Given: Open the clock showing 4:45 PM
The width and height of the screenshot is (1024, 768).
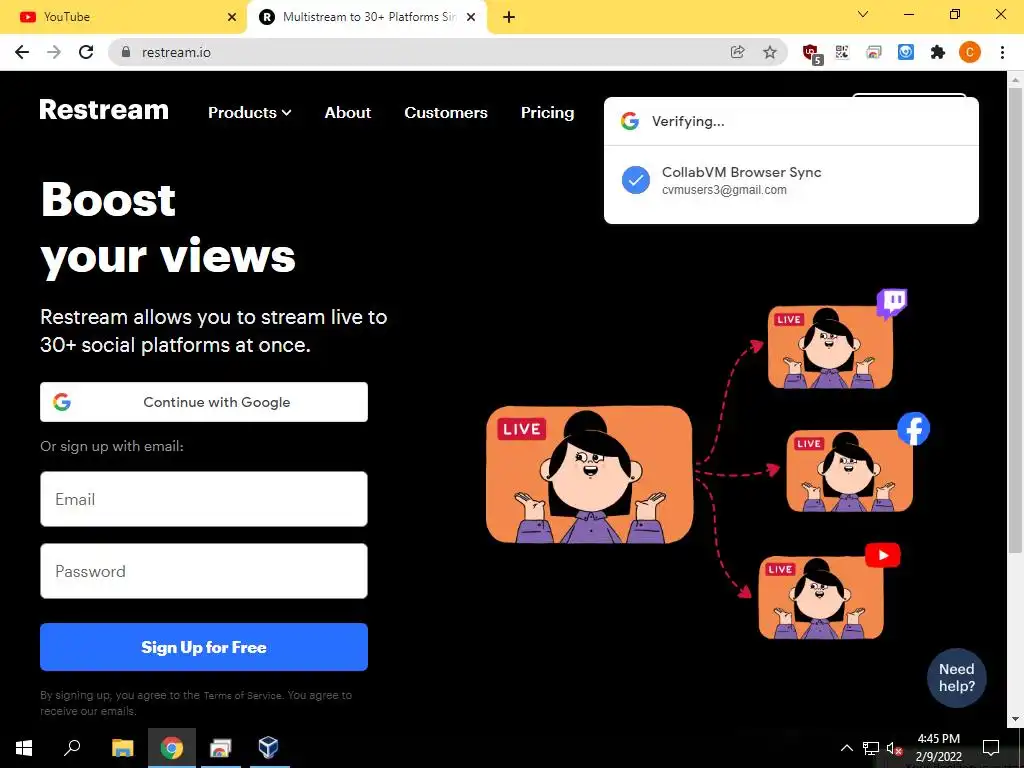Looking at the screenshot, I should coord(938,748).
